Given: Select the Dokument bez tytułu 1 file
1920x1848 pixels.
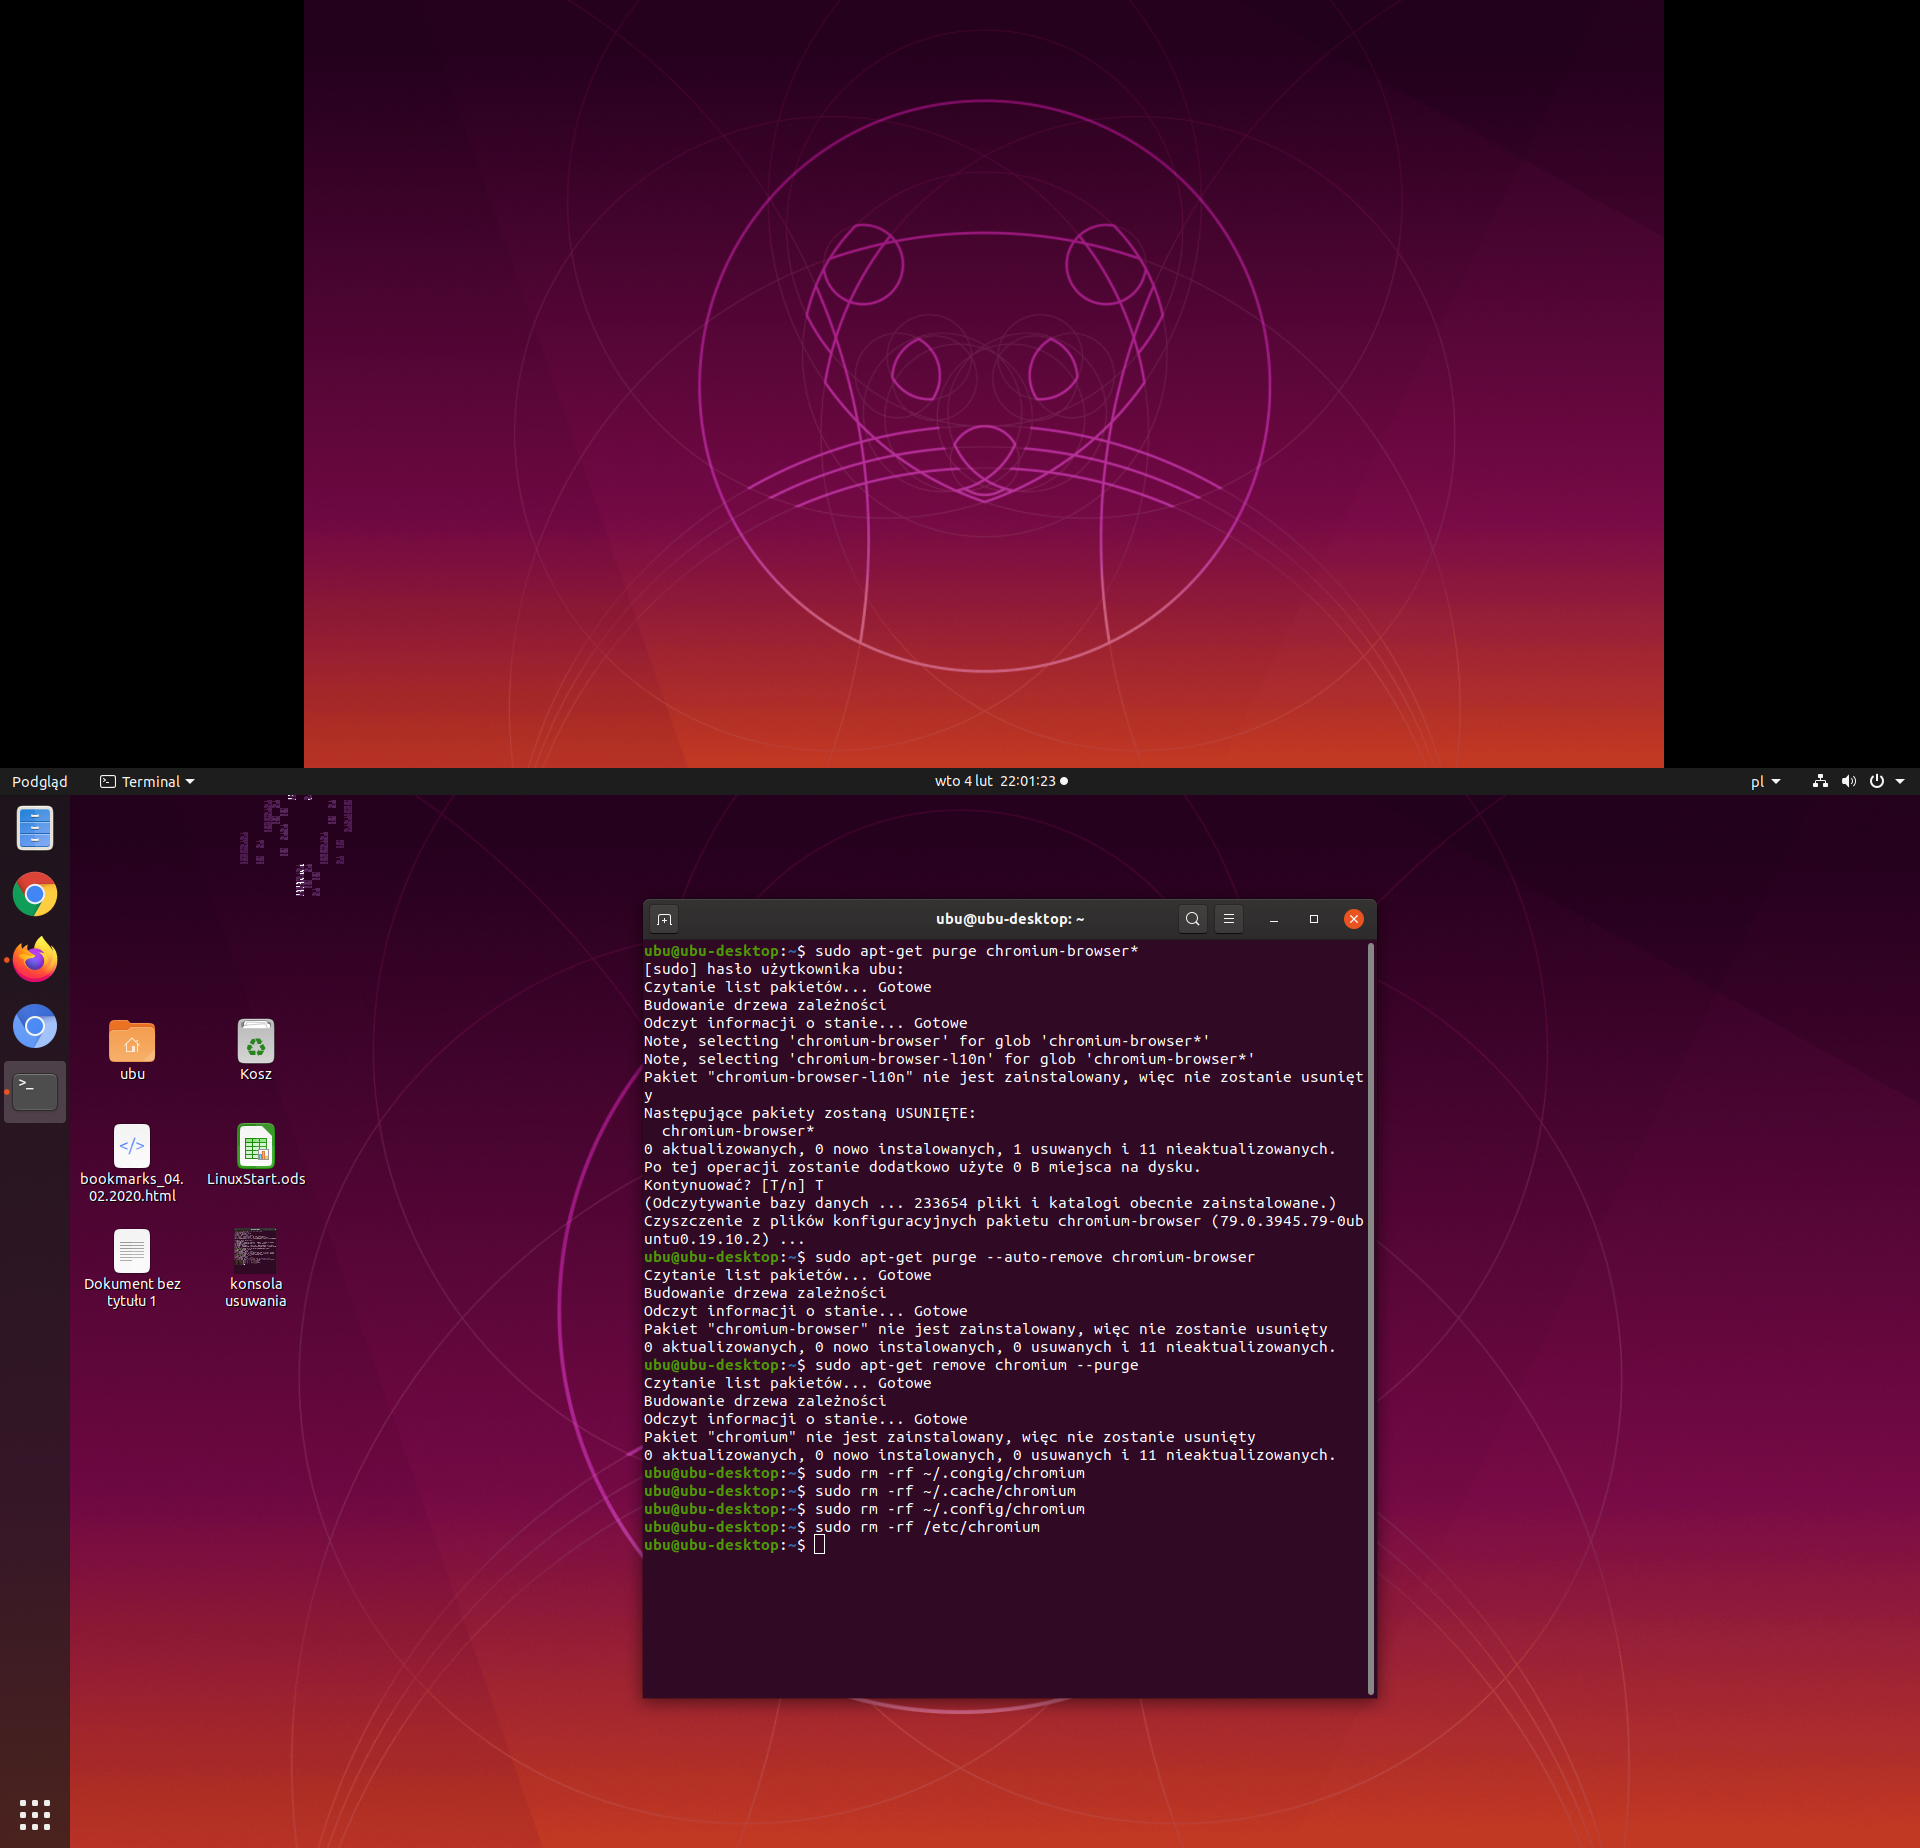Looking at the screenshot, I should pos(132,1268).
